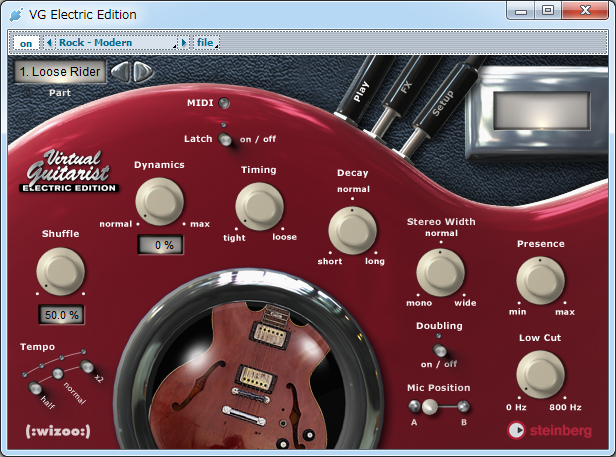
Task: Open the Rock - Modern preset dropdown
Action: coord(116,42)
